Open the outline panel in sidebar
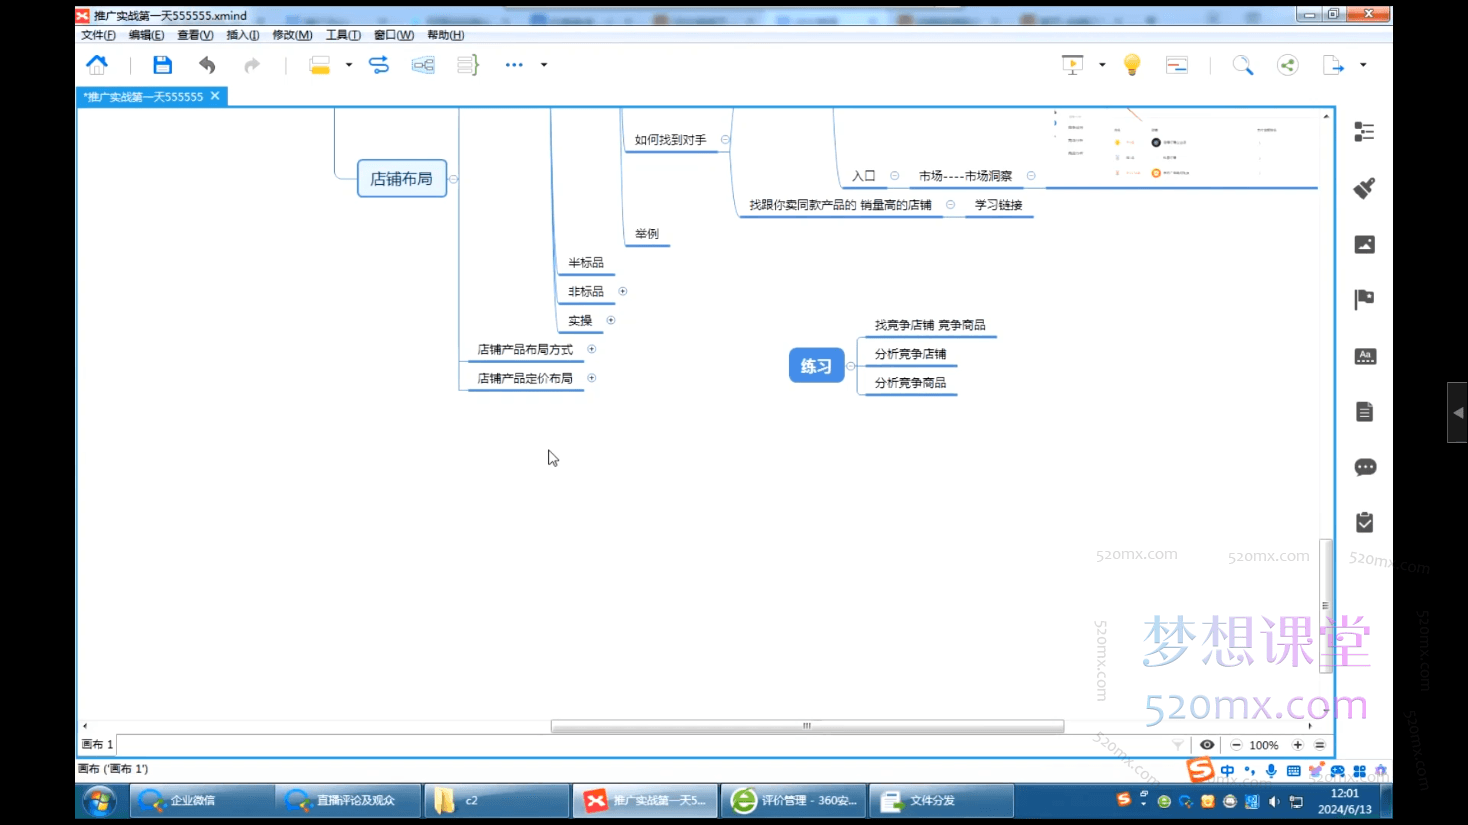Viewport: 1468px width, 825px height. click(x=1364, y=132)
